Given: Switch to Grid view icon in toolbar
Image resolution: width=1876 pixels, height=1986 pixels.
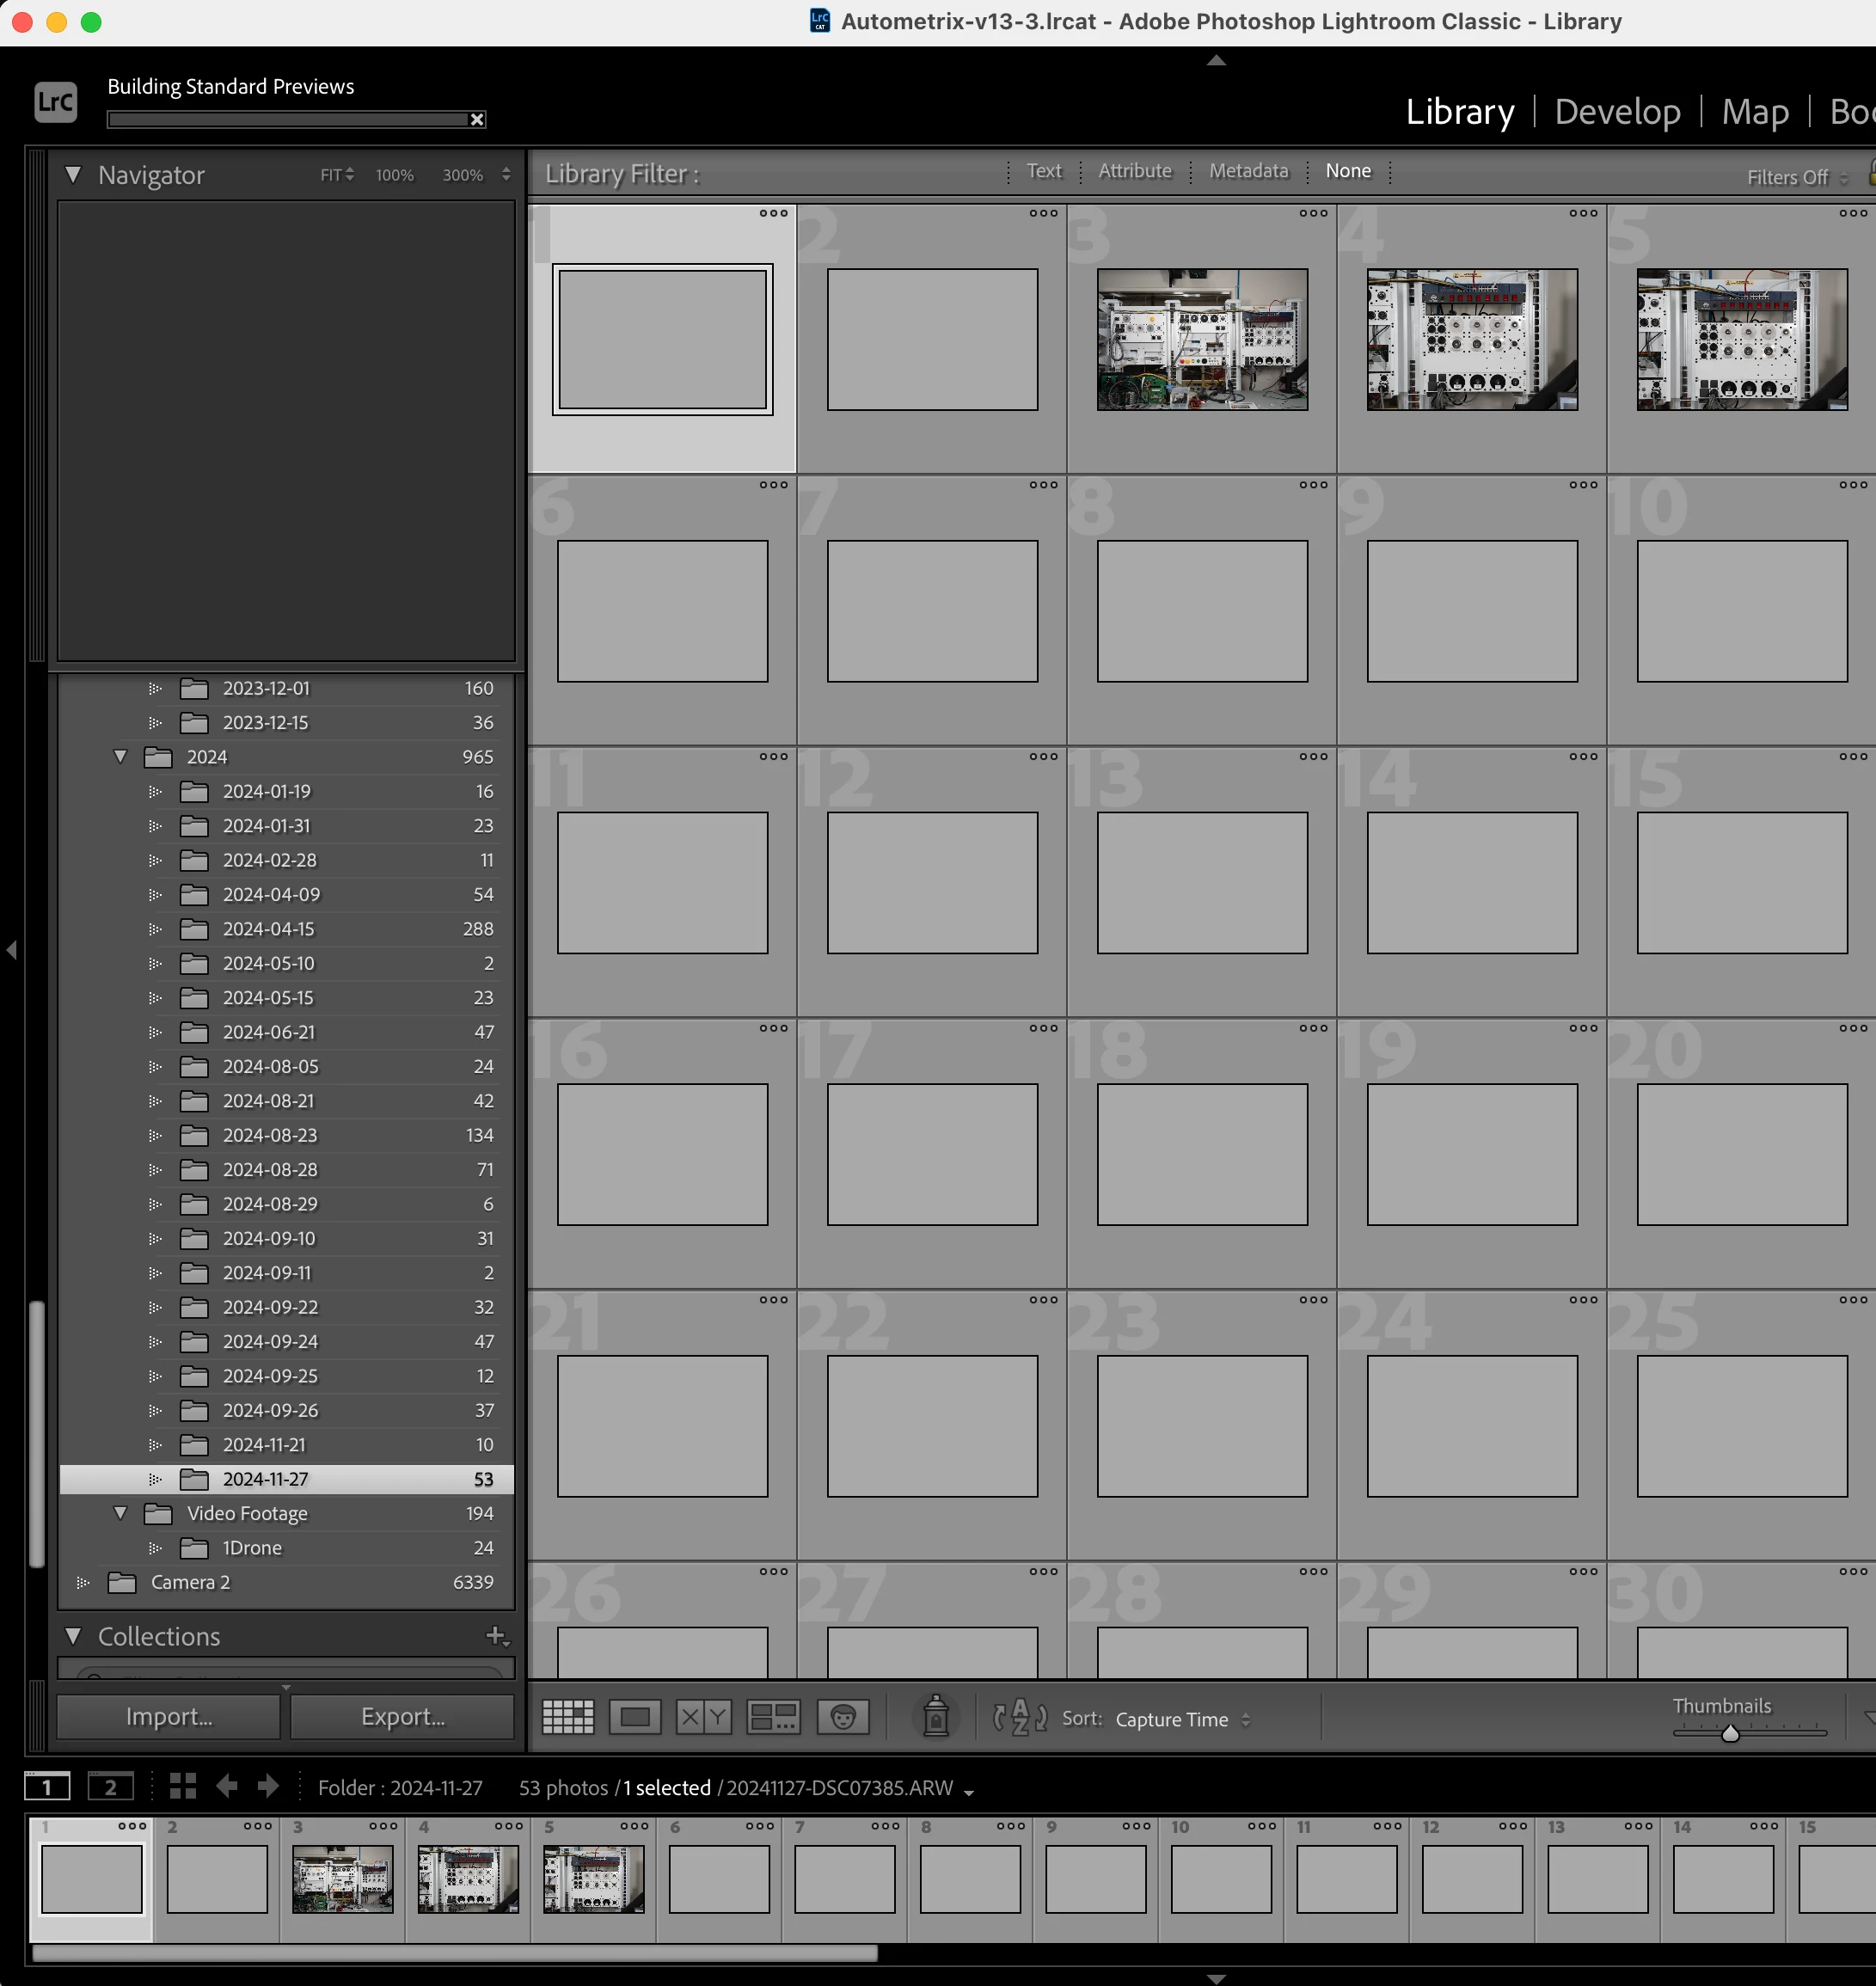Looking at the screenshot, I should coord(567,1717).
